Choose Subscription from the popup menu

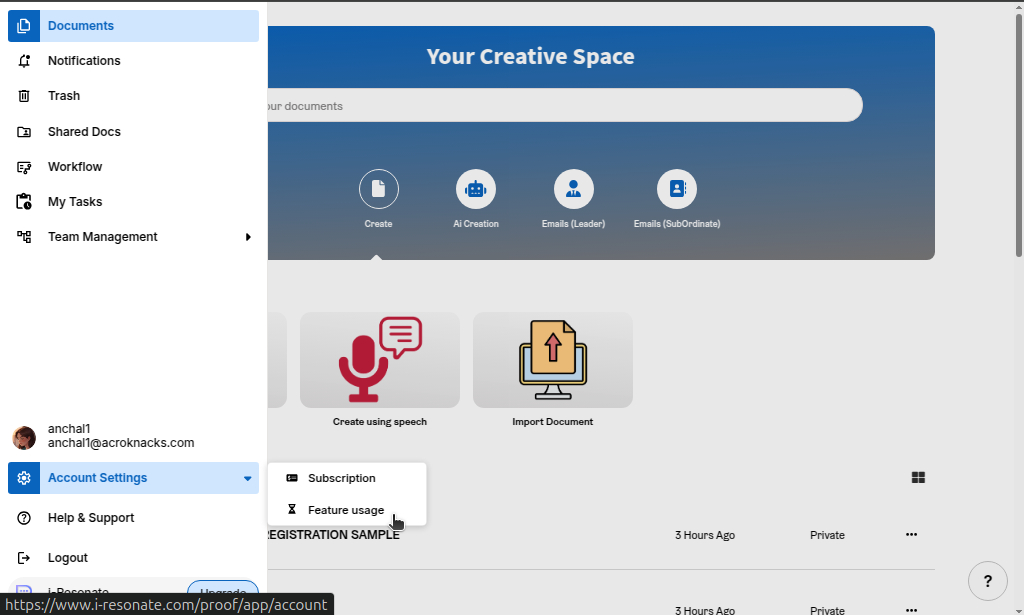pyautogui.click(x=341, y=478)
